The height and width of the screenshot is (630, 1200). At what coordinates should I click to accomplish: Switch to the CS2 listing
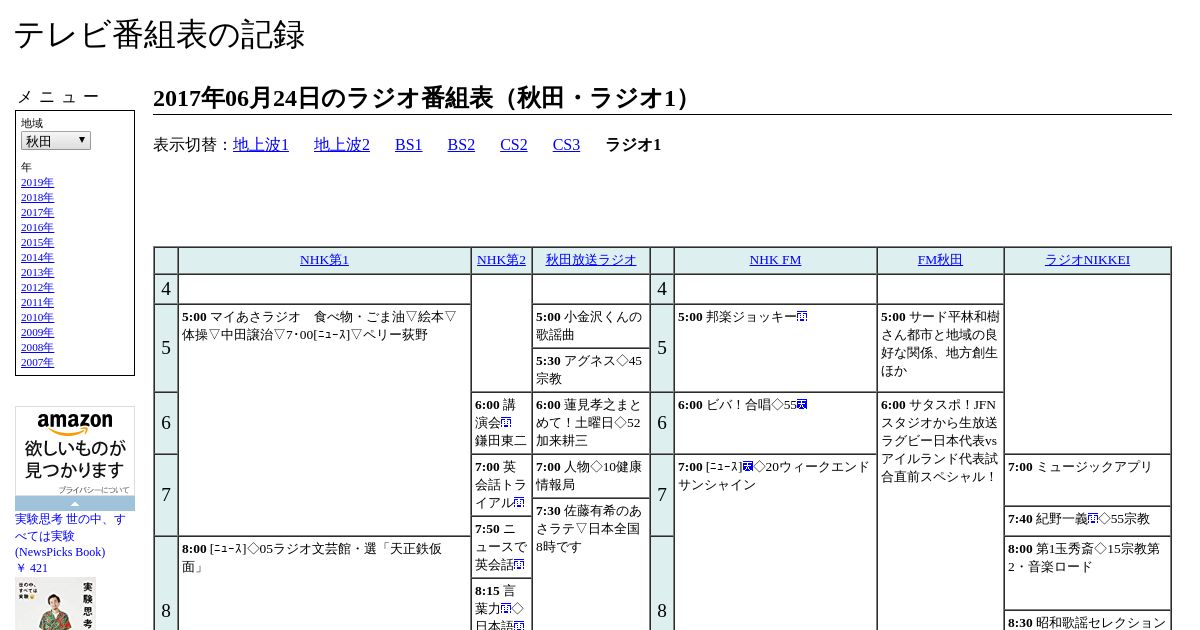[x=514, y=145]
